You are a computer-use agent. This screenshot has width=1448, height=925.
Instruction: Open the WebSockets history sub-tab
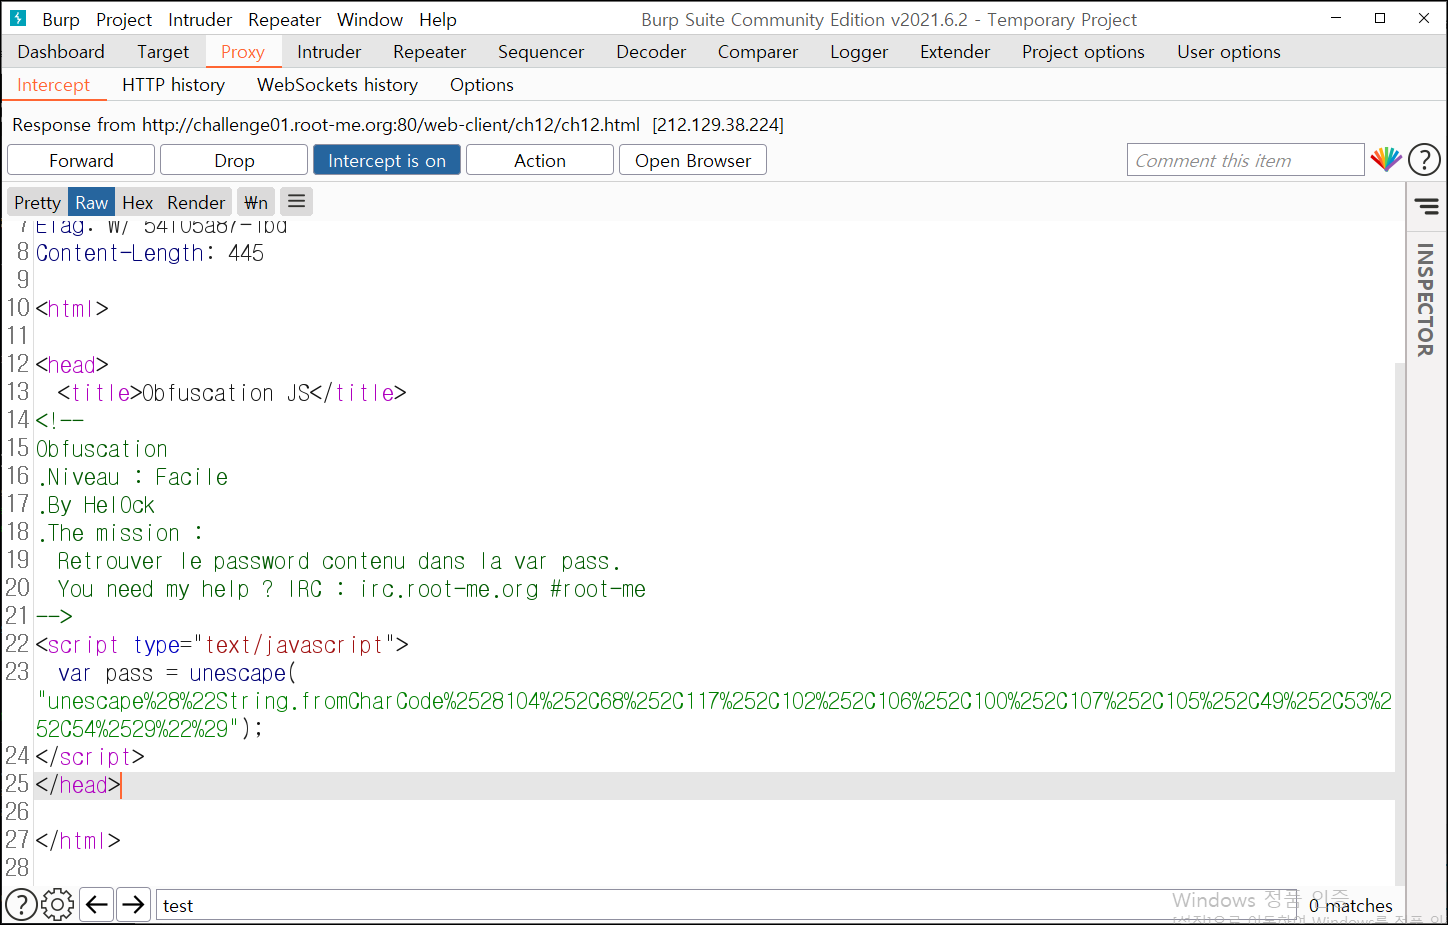(x=338, y=85)
